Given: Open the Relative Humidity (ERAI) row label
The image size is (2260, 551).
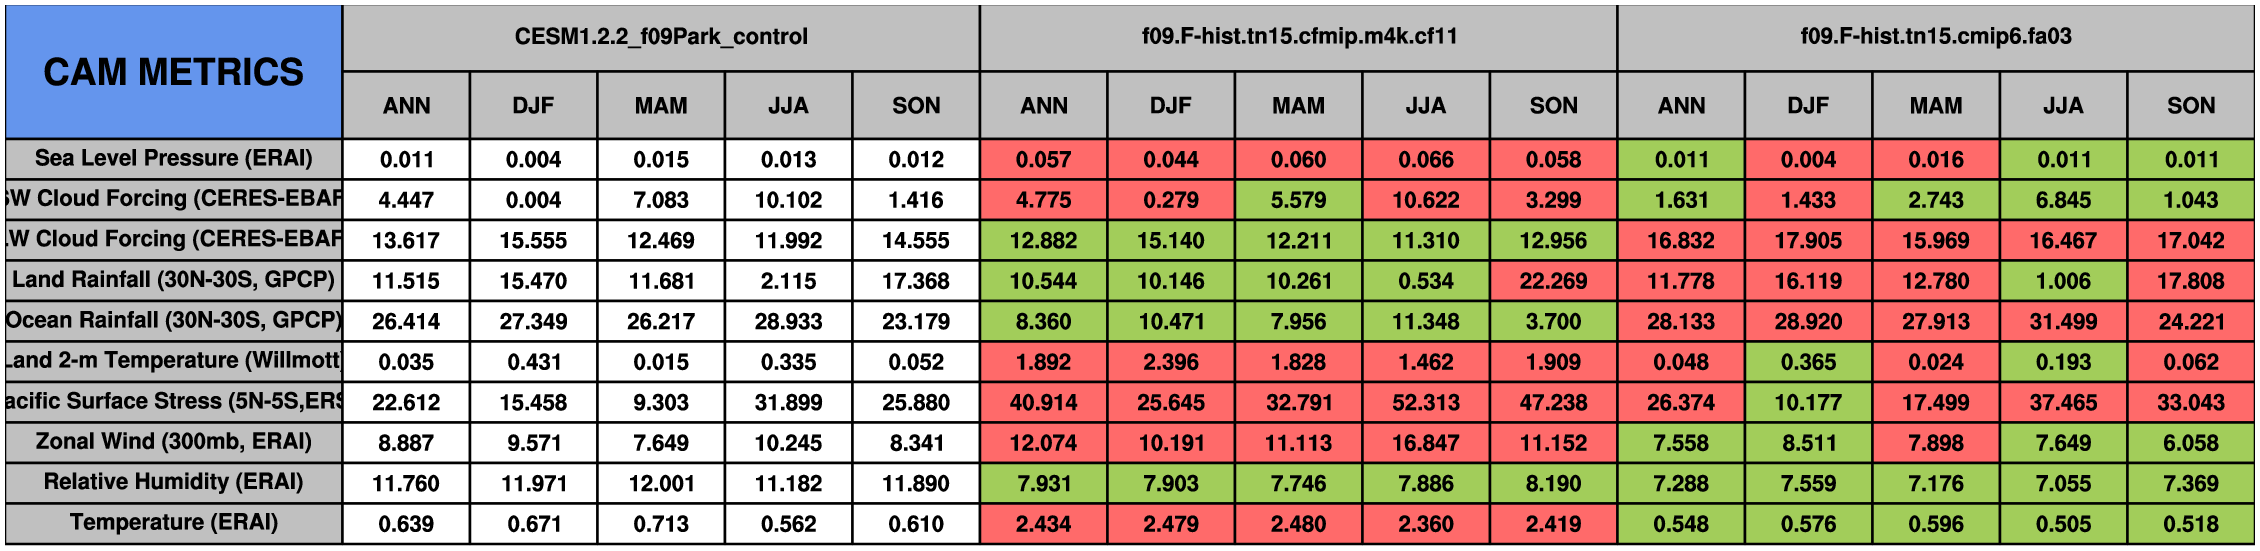Looking at the screenshot, I should [174, 482].
